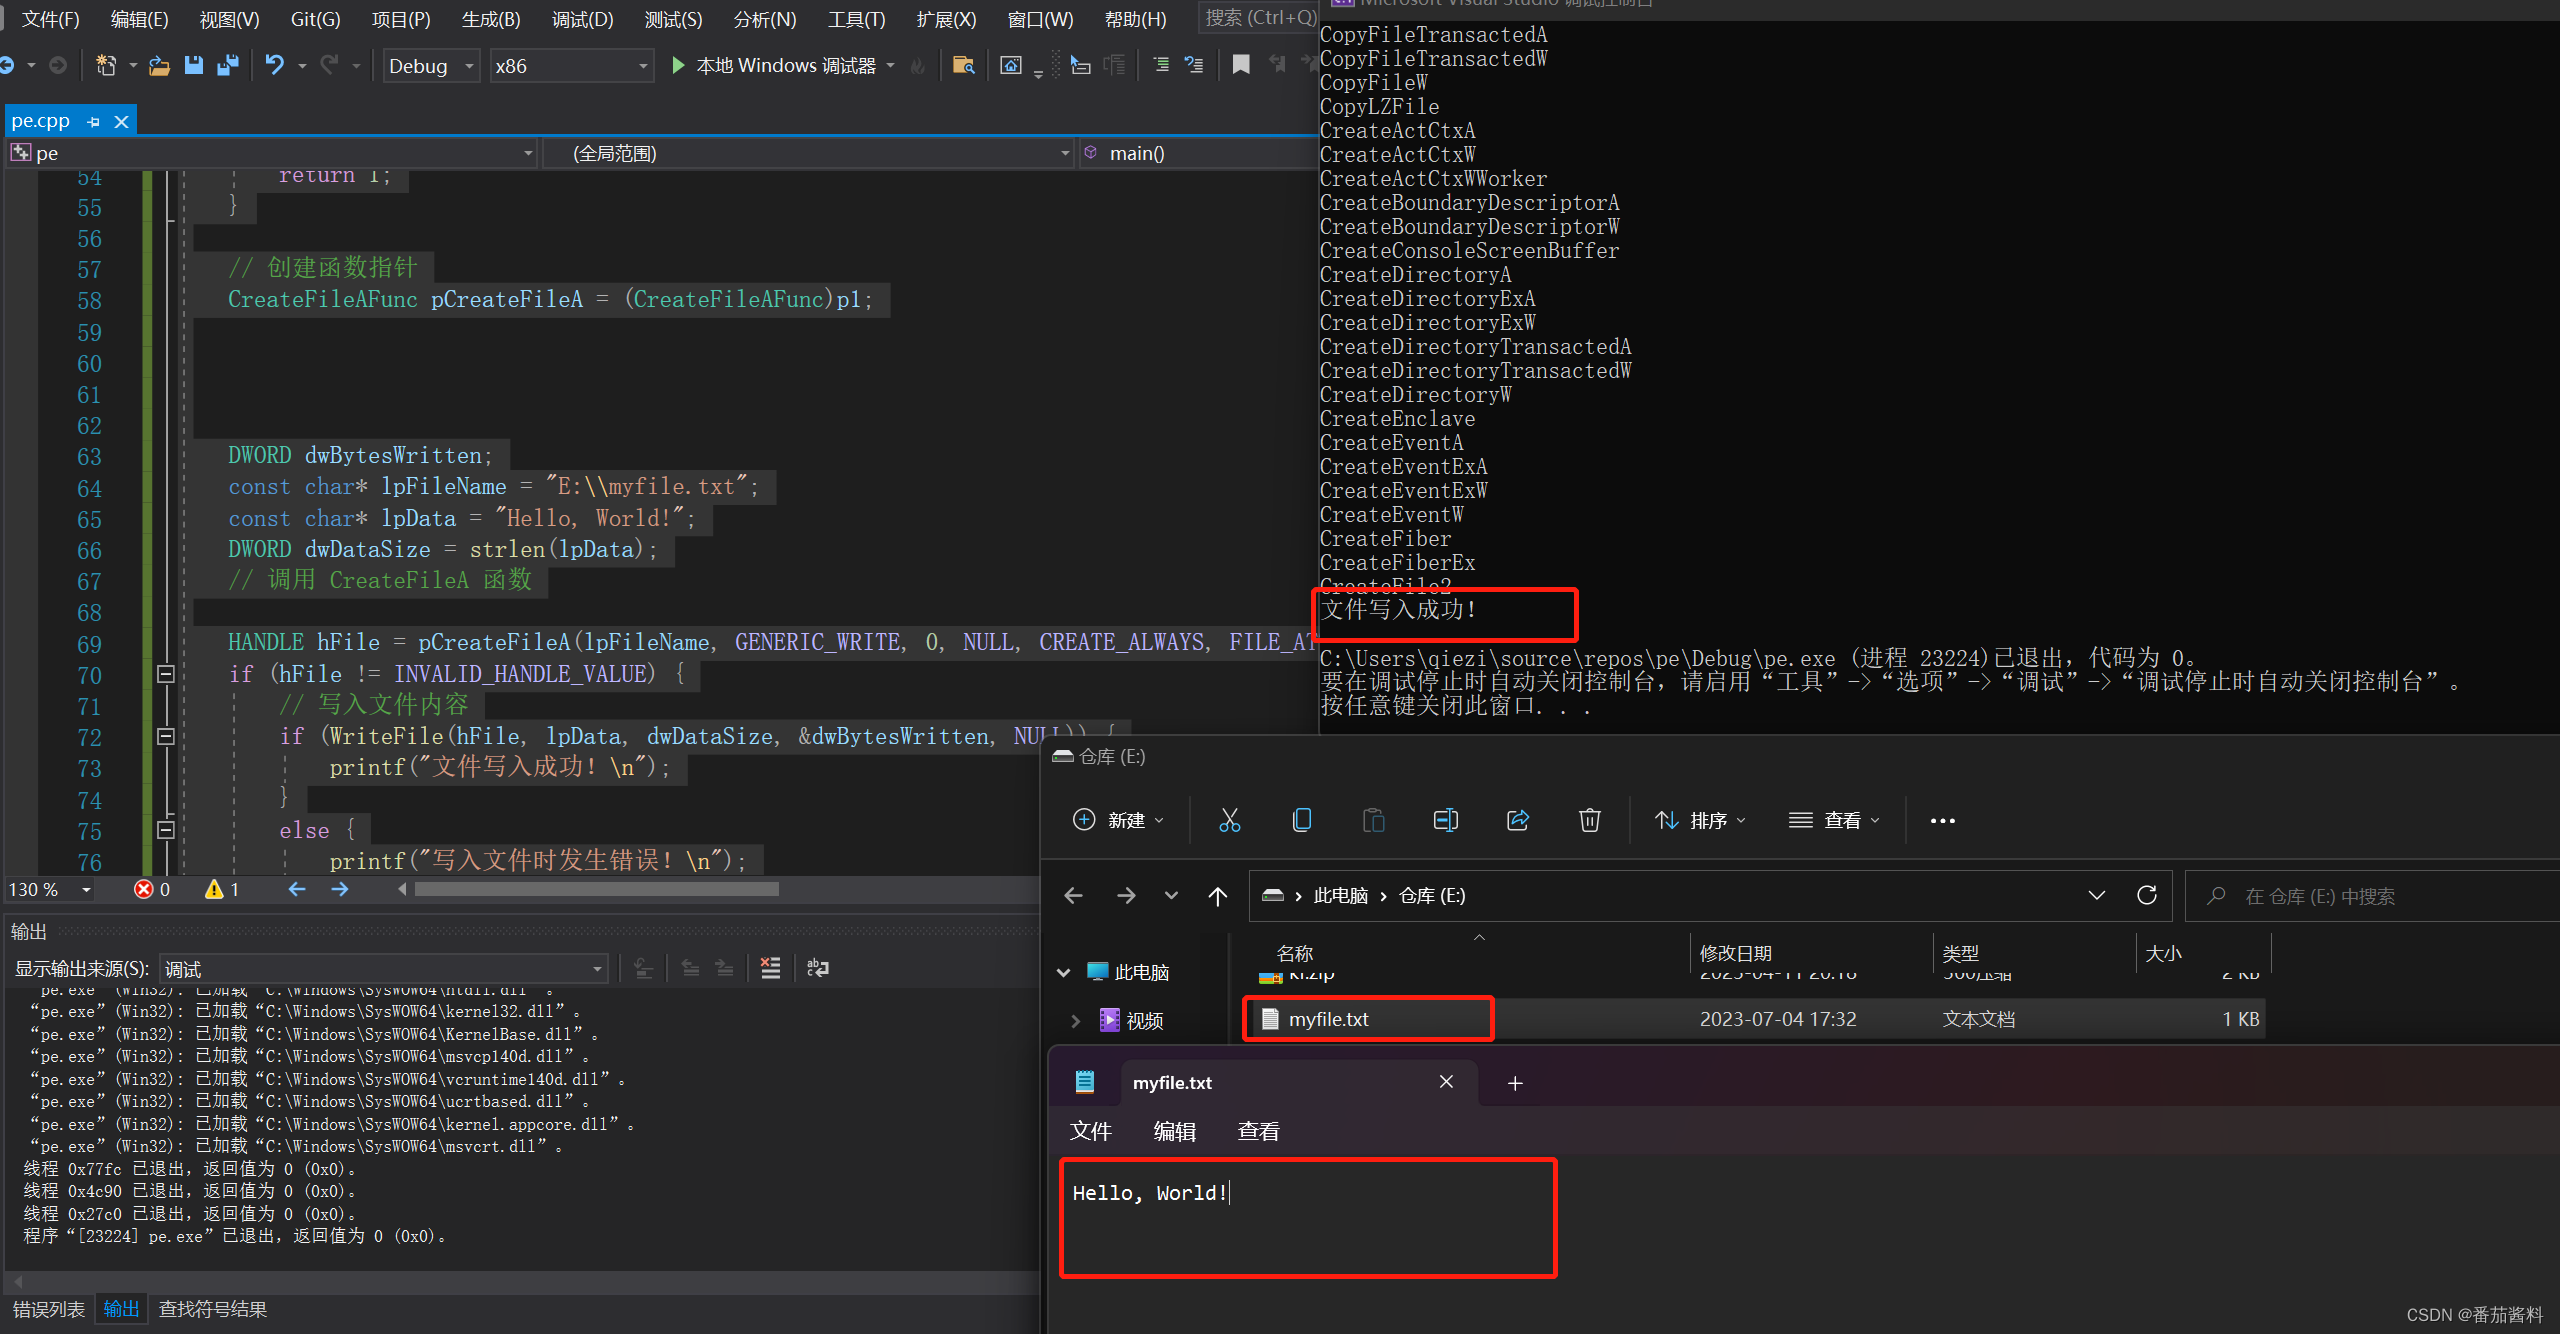Open the 文件(F) menu
The height and width of the screenshot is (1334, 2560).
pos(51,19)
